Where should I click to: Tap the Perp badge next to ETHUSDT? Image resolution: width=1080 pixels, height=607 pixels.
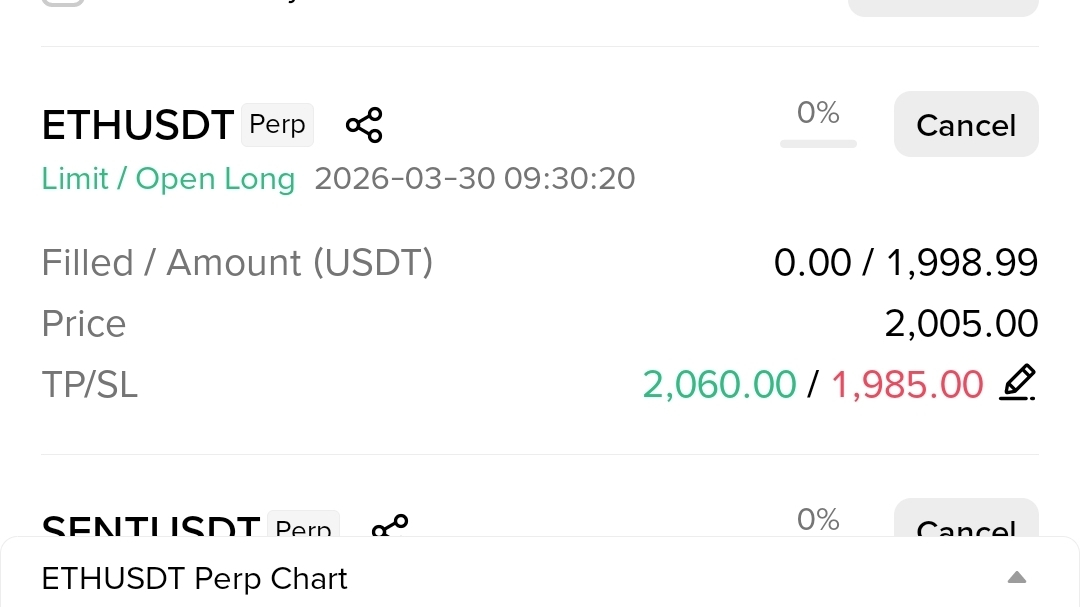point(277,125)
